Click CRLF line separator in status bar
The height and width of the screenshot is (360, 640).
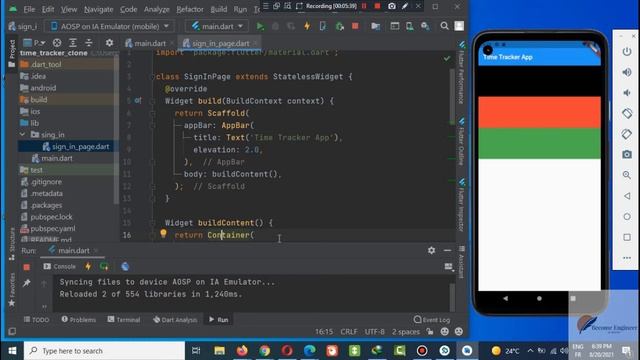click(x=349, y=332)
